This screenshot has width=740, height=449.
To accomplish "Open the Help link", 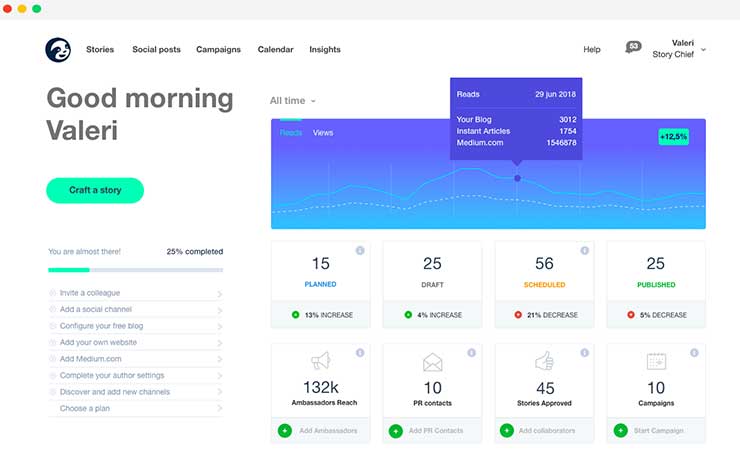I will click(592, 49).
